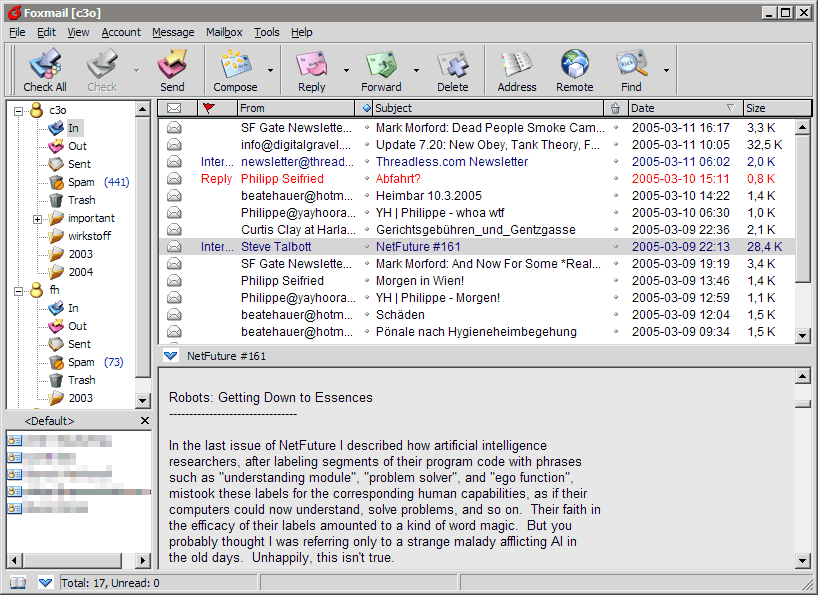Viewport: 818px width, 595px height.
Task: Delete the selected message
Action: click(x=452, y=70)
